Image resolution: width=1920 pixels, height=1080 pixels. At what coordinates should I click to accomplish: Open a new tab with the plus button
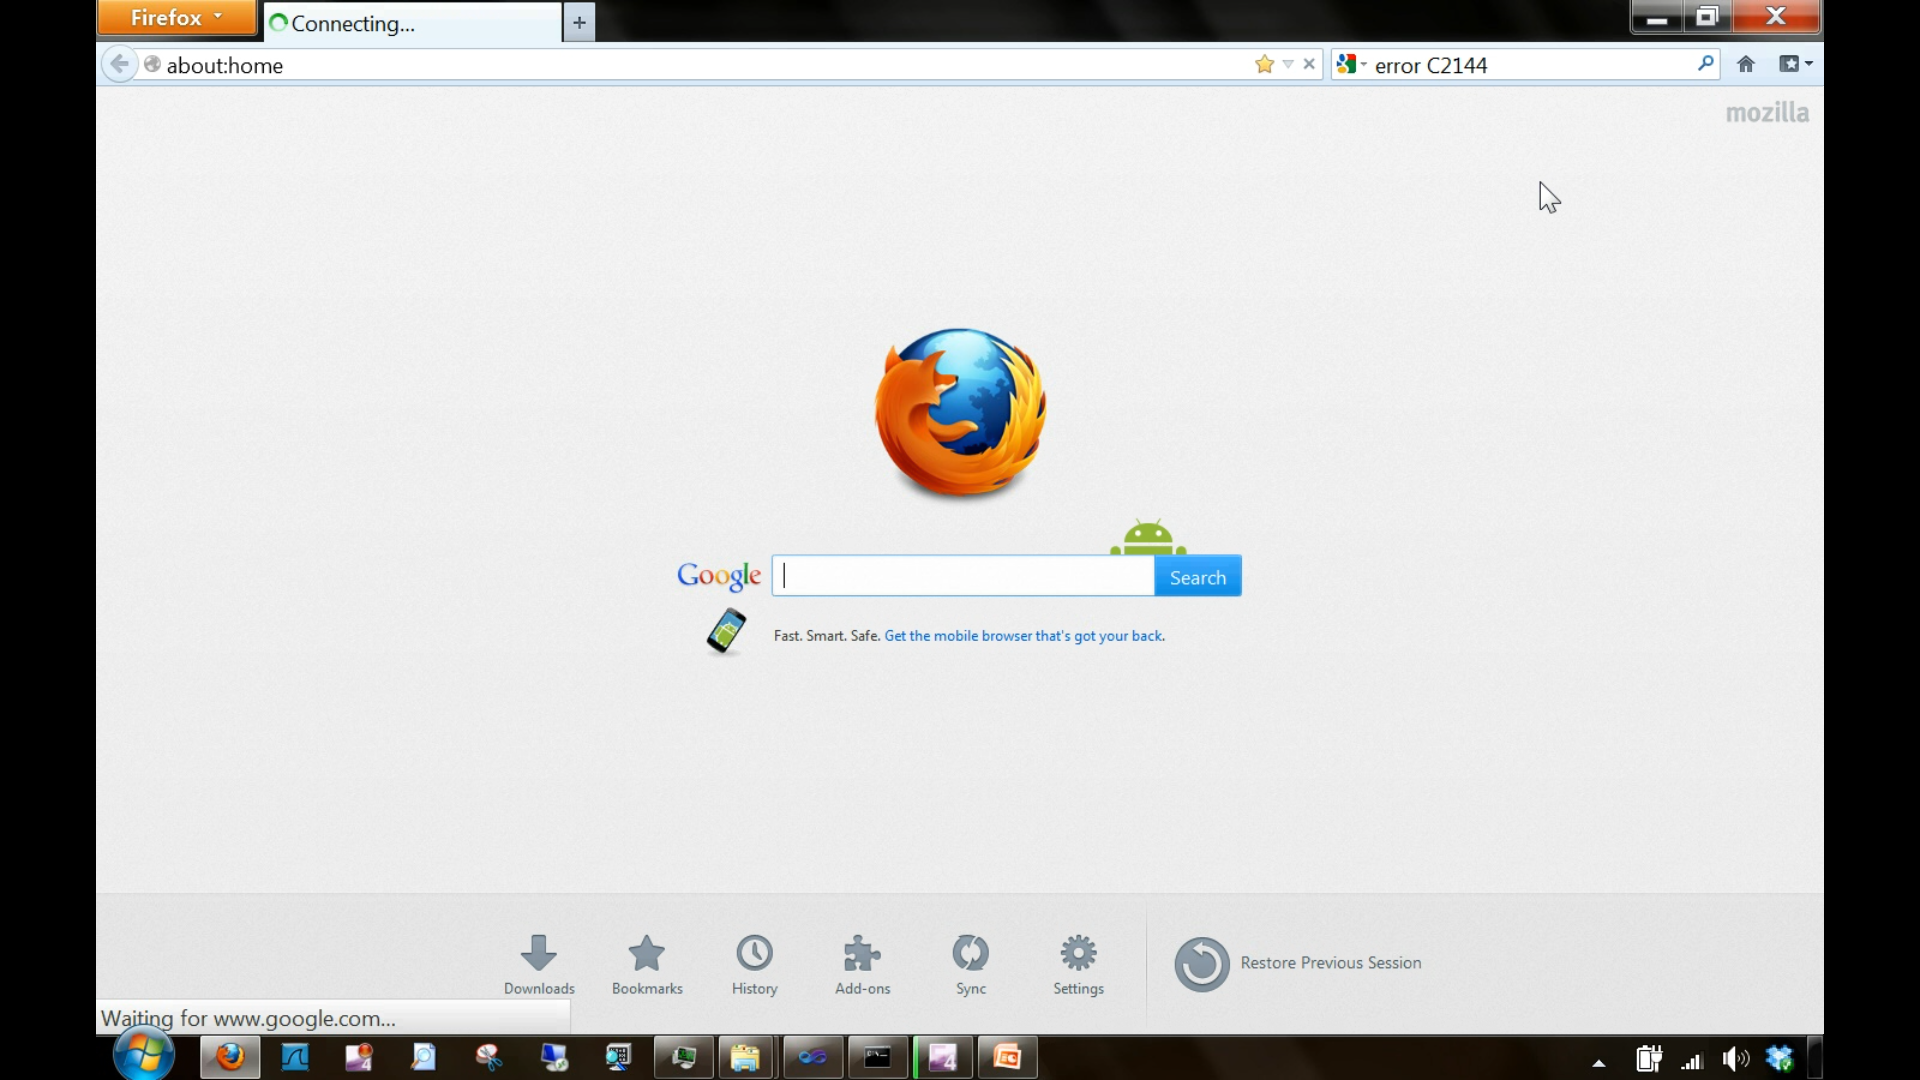(x=578, y=21)
